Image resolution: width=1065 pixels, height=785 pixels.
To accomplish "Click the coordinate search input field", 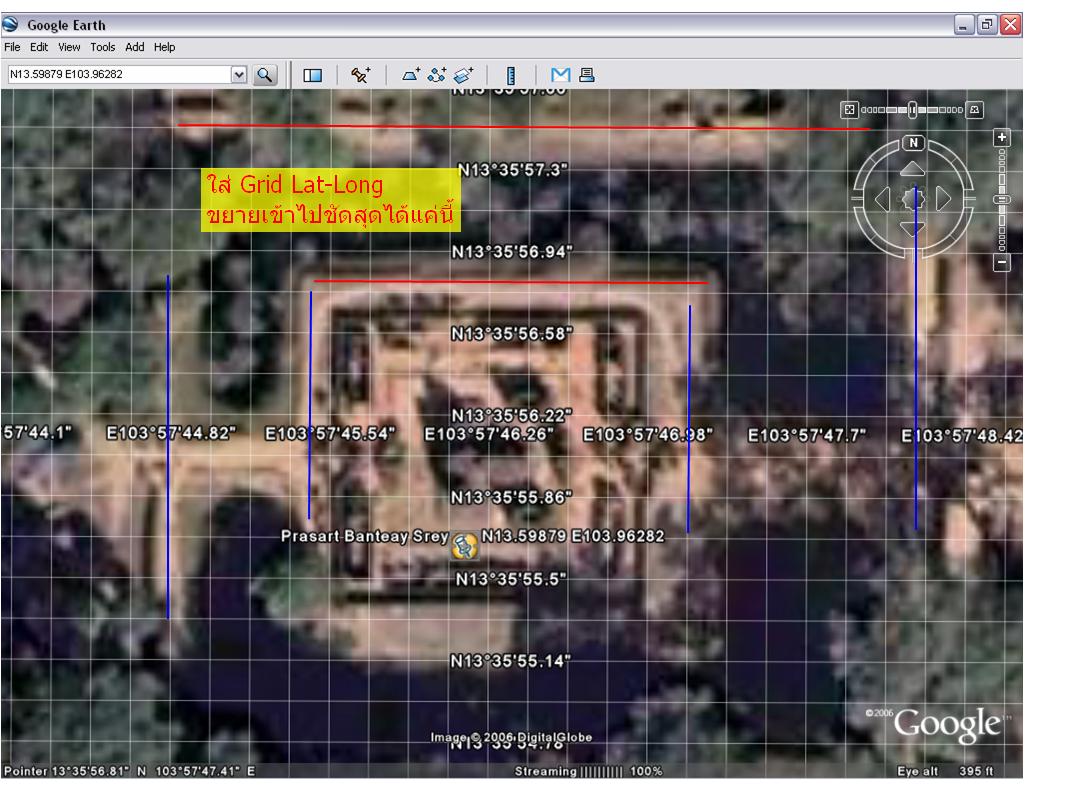I will (120, 75).
